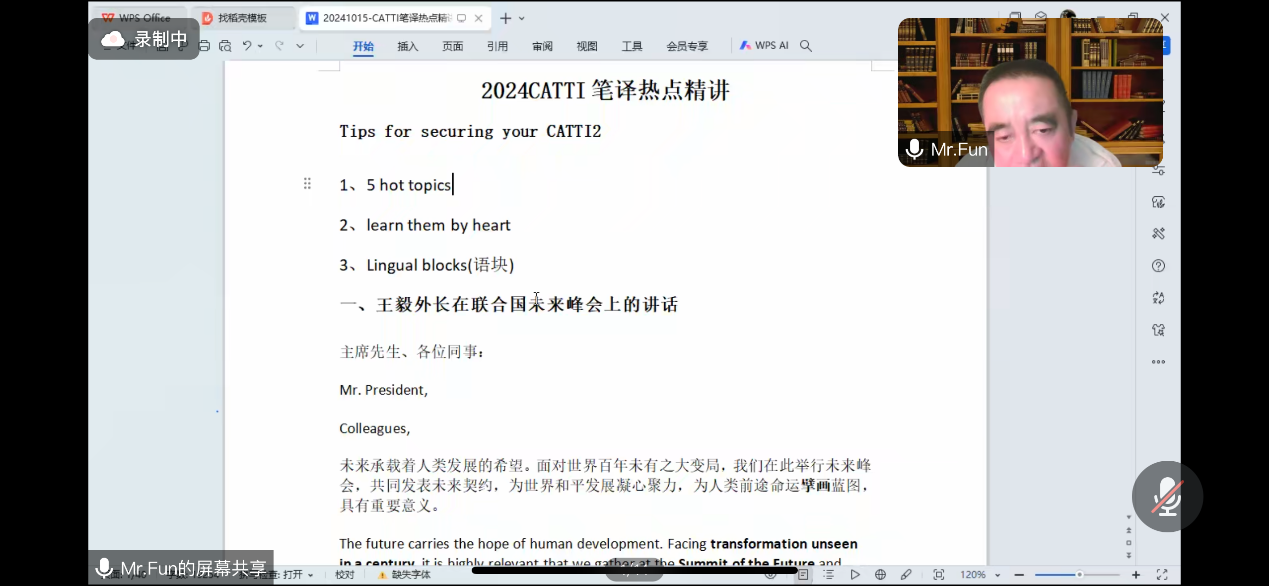This screenshot has width=1269, height=586.
Task: Click the globe web layout icon in status bar
Action: (880, 575)
